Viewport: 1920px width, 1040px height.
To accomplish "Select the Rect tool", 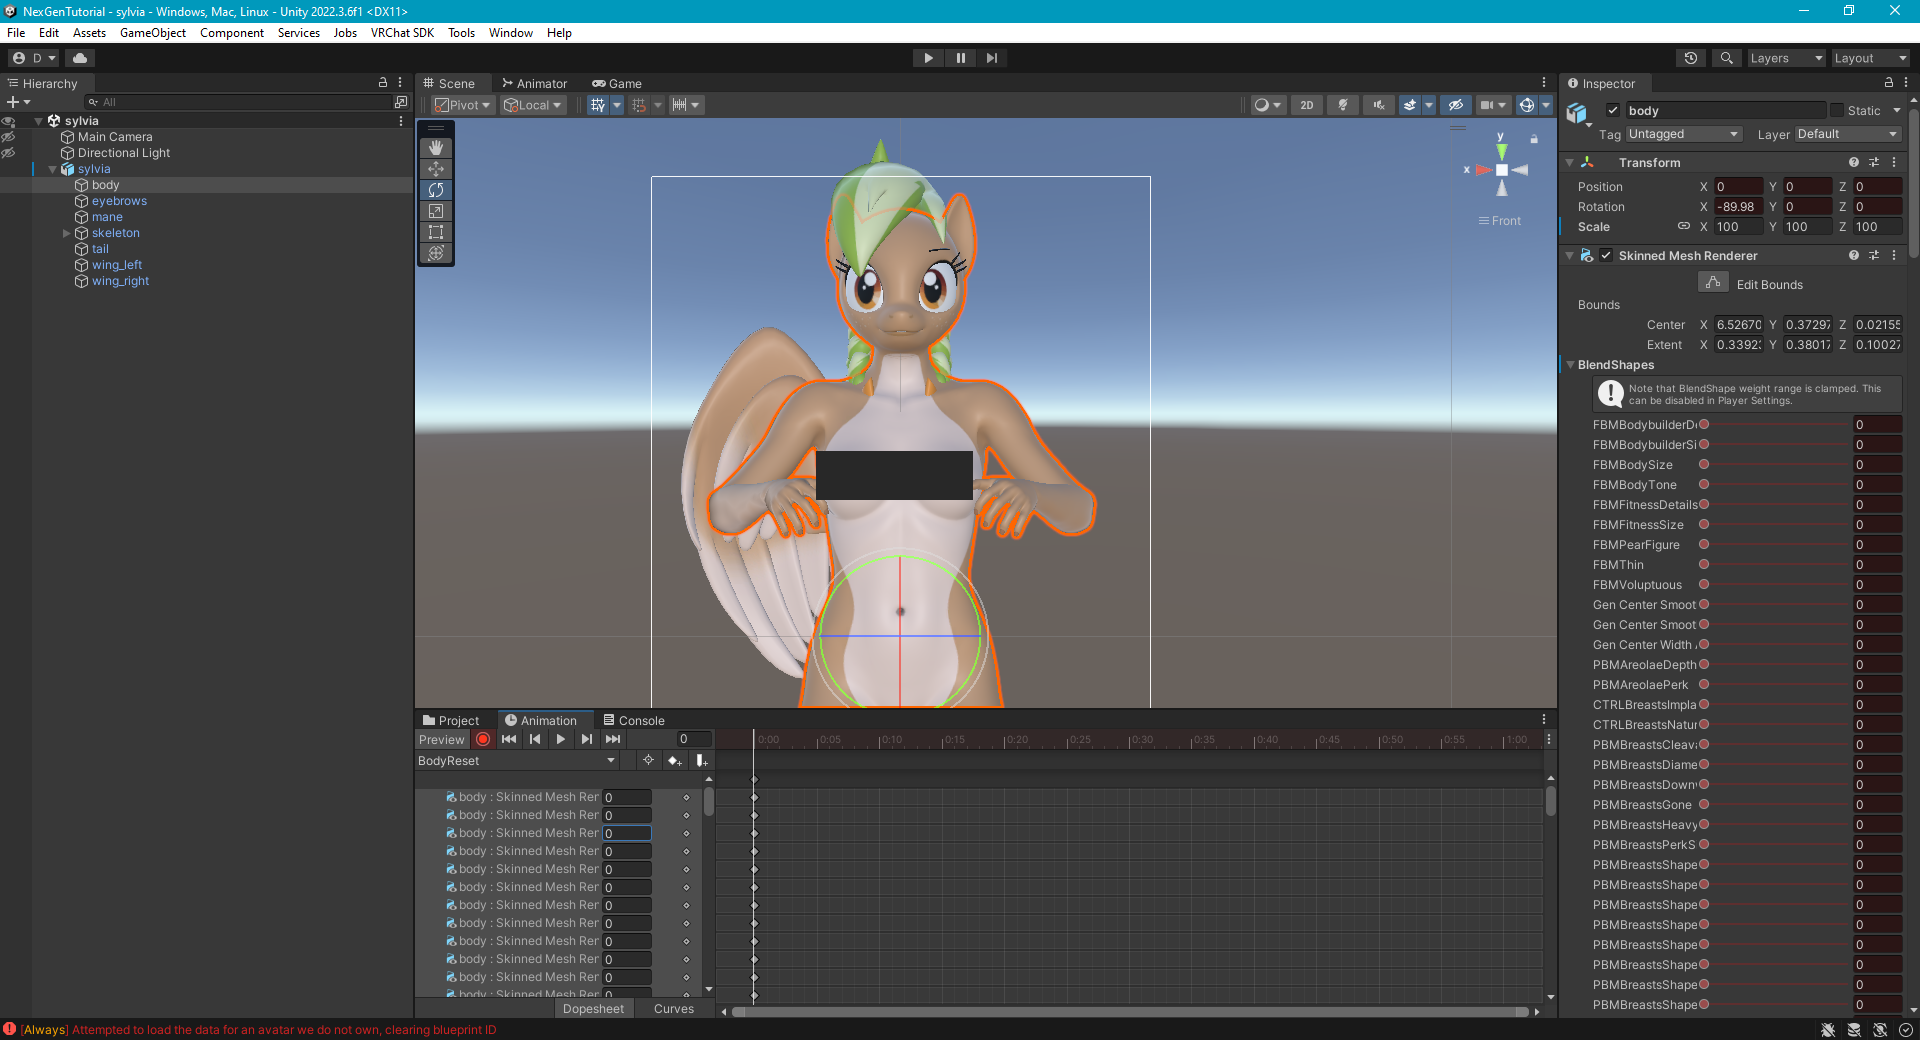I will [436, 232].
